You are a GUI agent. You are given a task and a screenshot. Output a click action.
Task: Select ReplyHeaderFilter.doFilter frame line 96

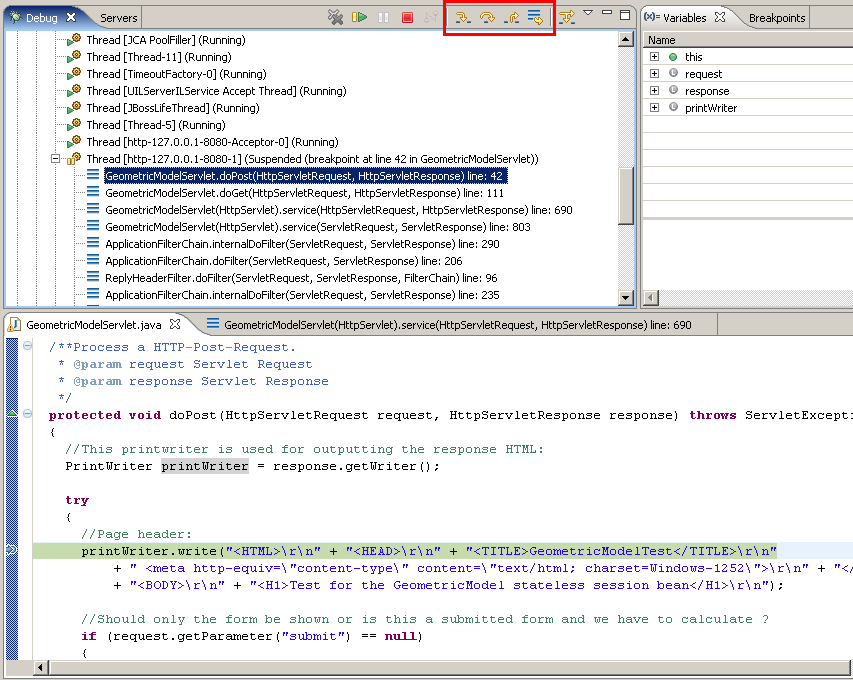[301, 278]
